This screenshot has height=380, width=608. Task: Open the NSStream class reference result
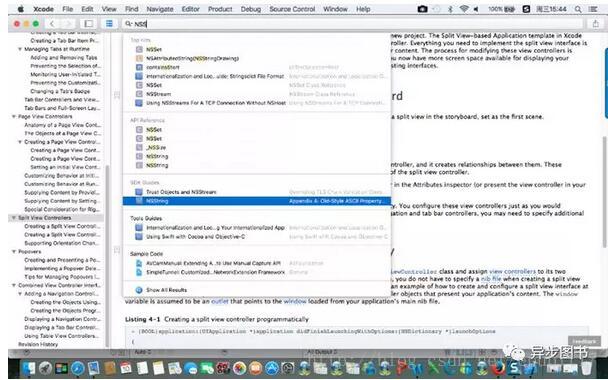click(x=256, y=94)
